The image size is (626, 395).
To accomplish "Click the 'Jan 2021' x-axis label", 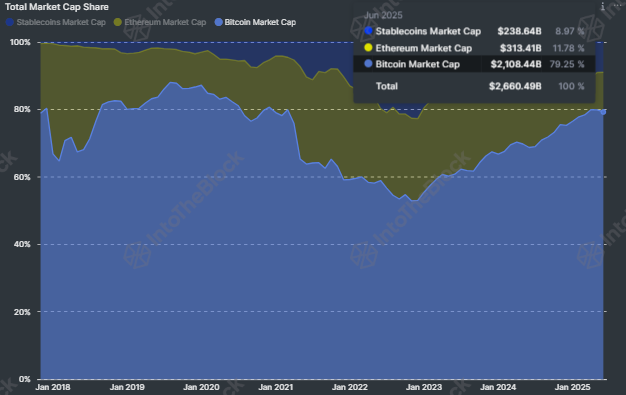I will click(275, 387).
